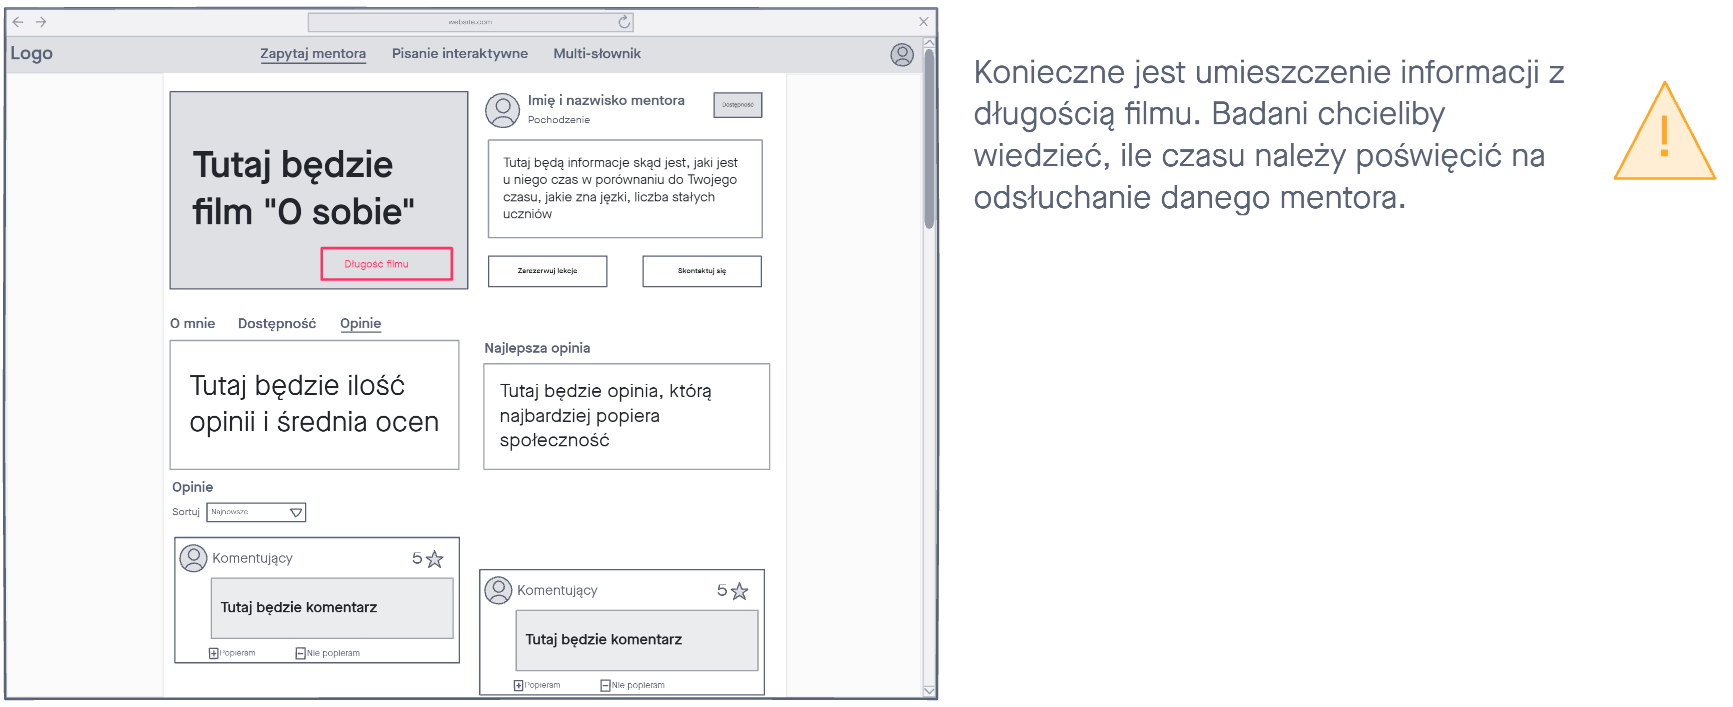Check "Nie popieram" on the first comment
This screenshot has width=1733, height=707.
tap(300, 653)
